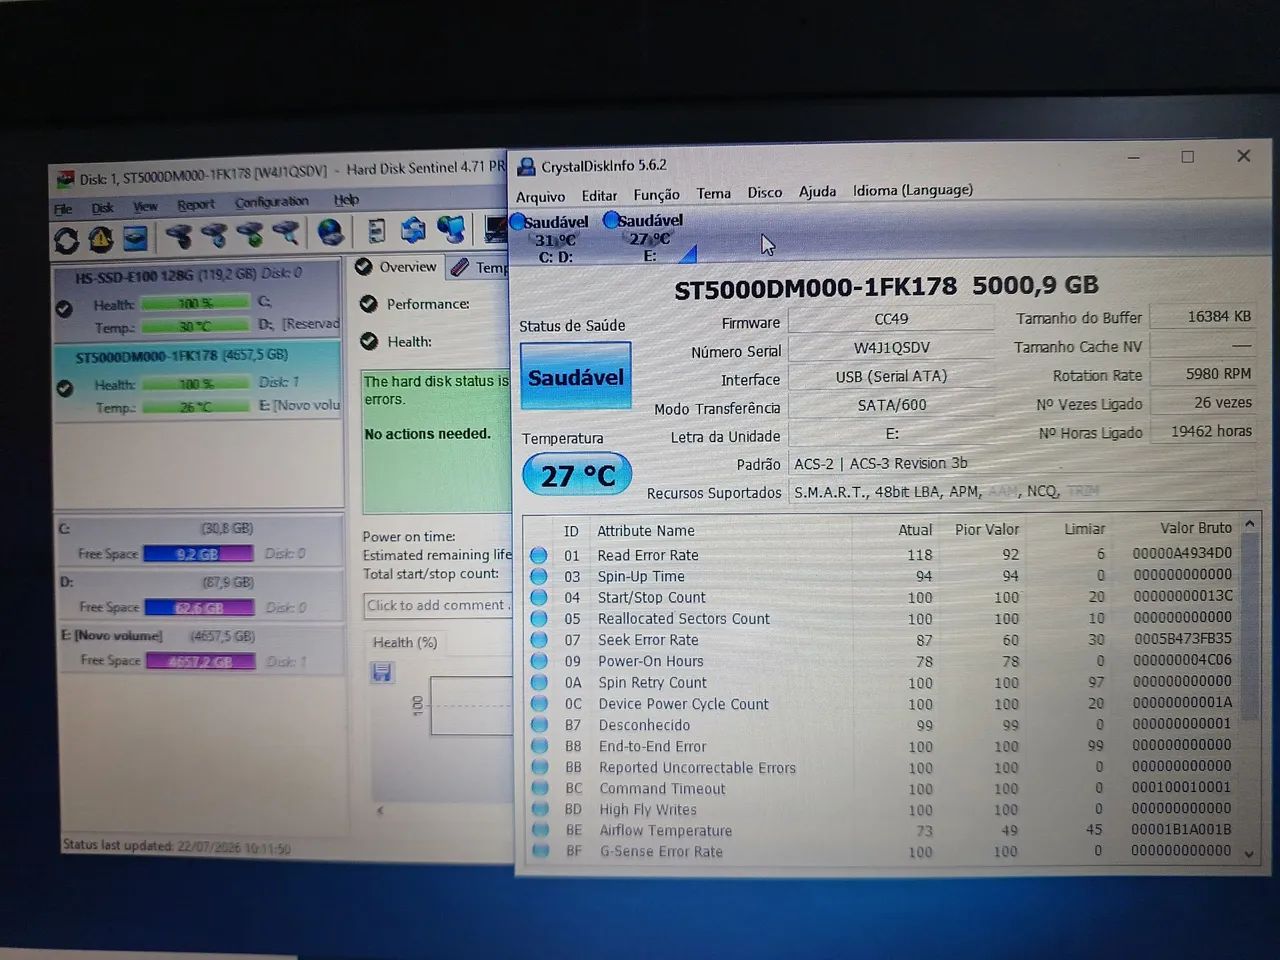Click the disk test icon with green mark
1280x960 pixels.
(250, 234)
